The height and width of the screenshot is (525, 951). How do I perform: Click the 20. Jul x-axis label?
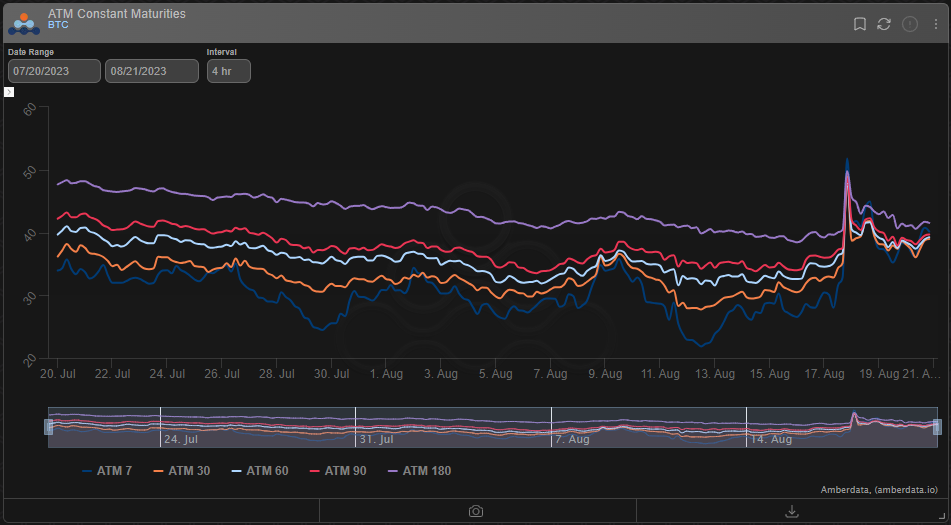[x=58, y=373]
